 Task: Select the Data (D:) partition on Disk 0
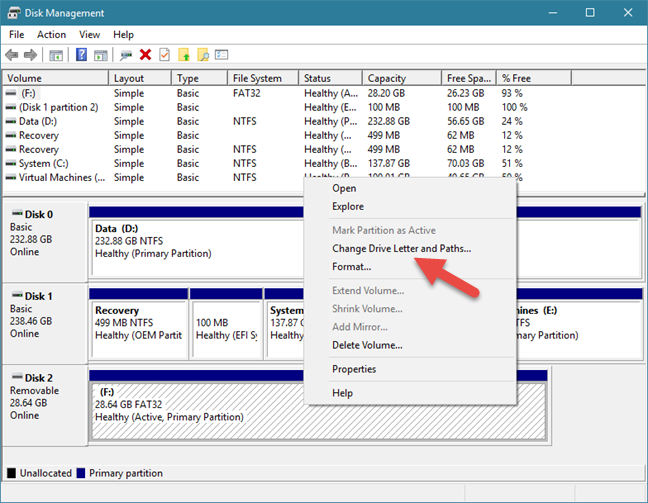[x=197, y=249]
